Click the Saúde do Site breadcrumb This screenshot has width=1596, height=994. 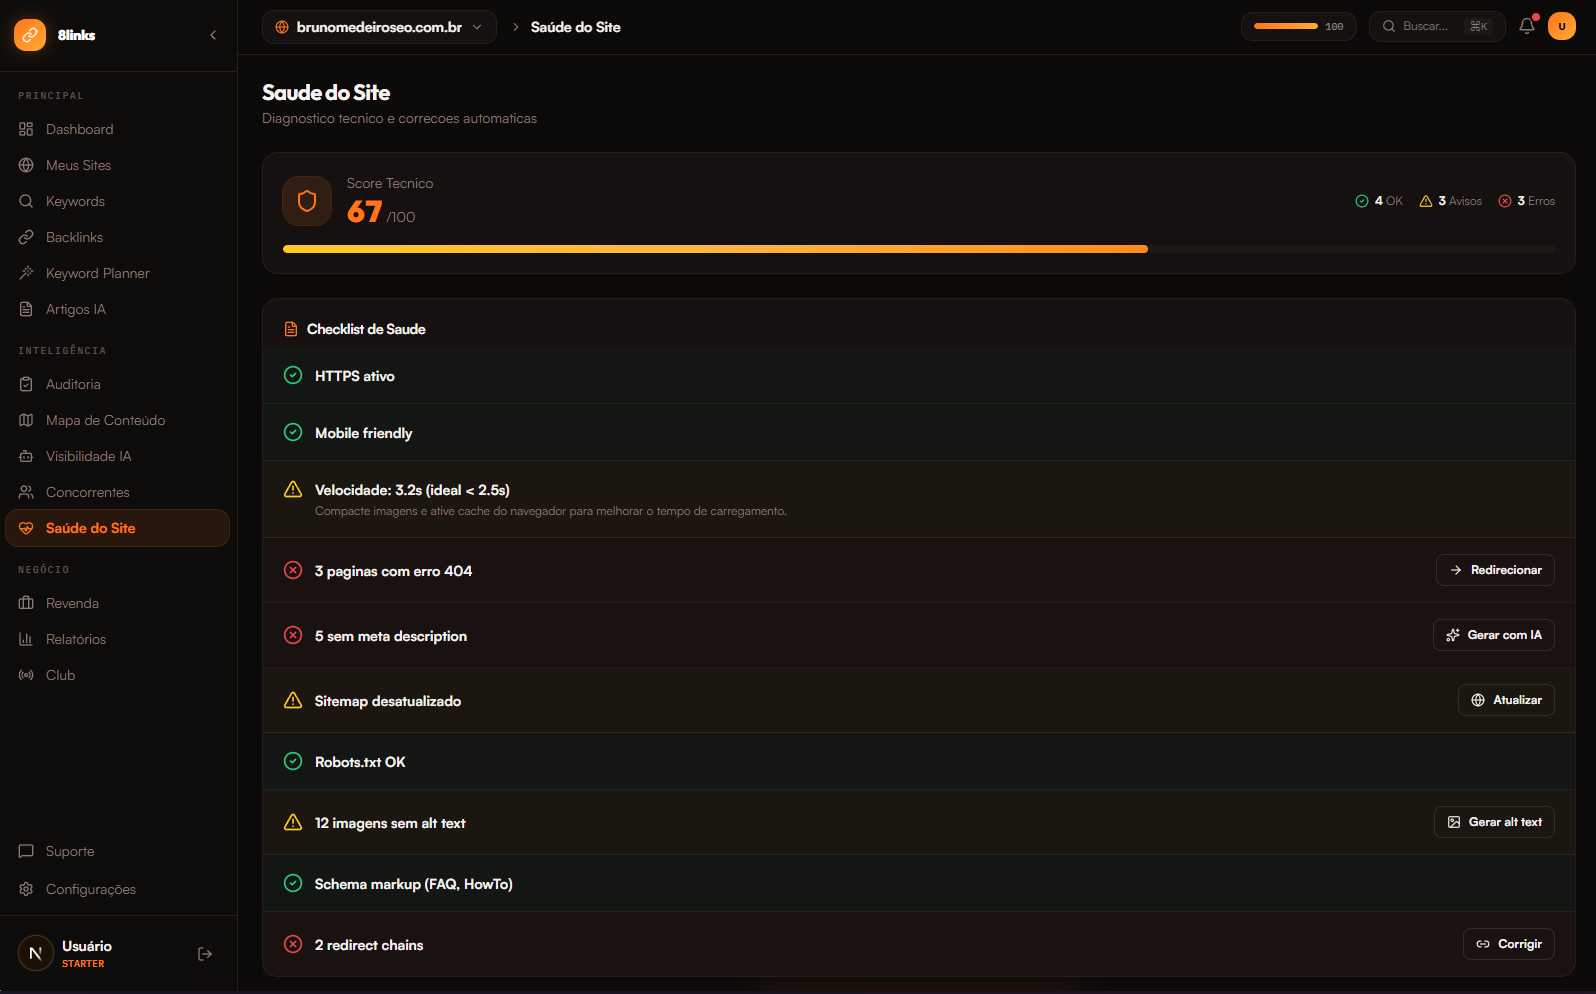point(575,27)
